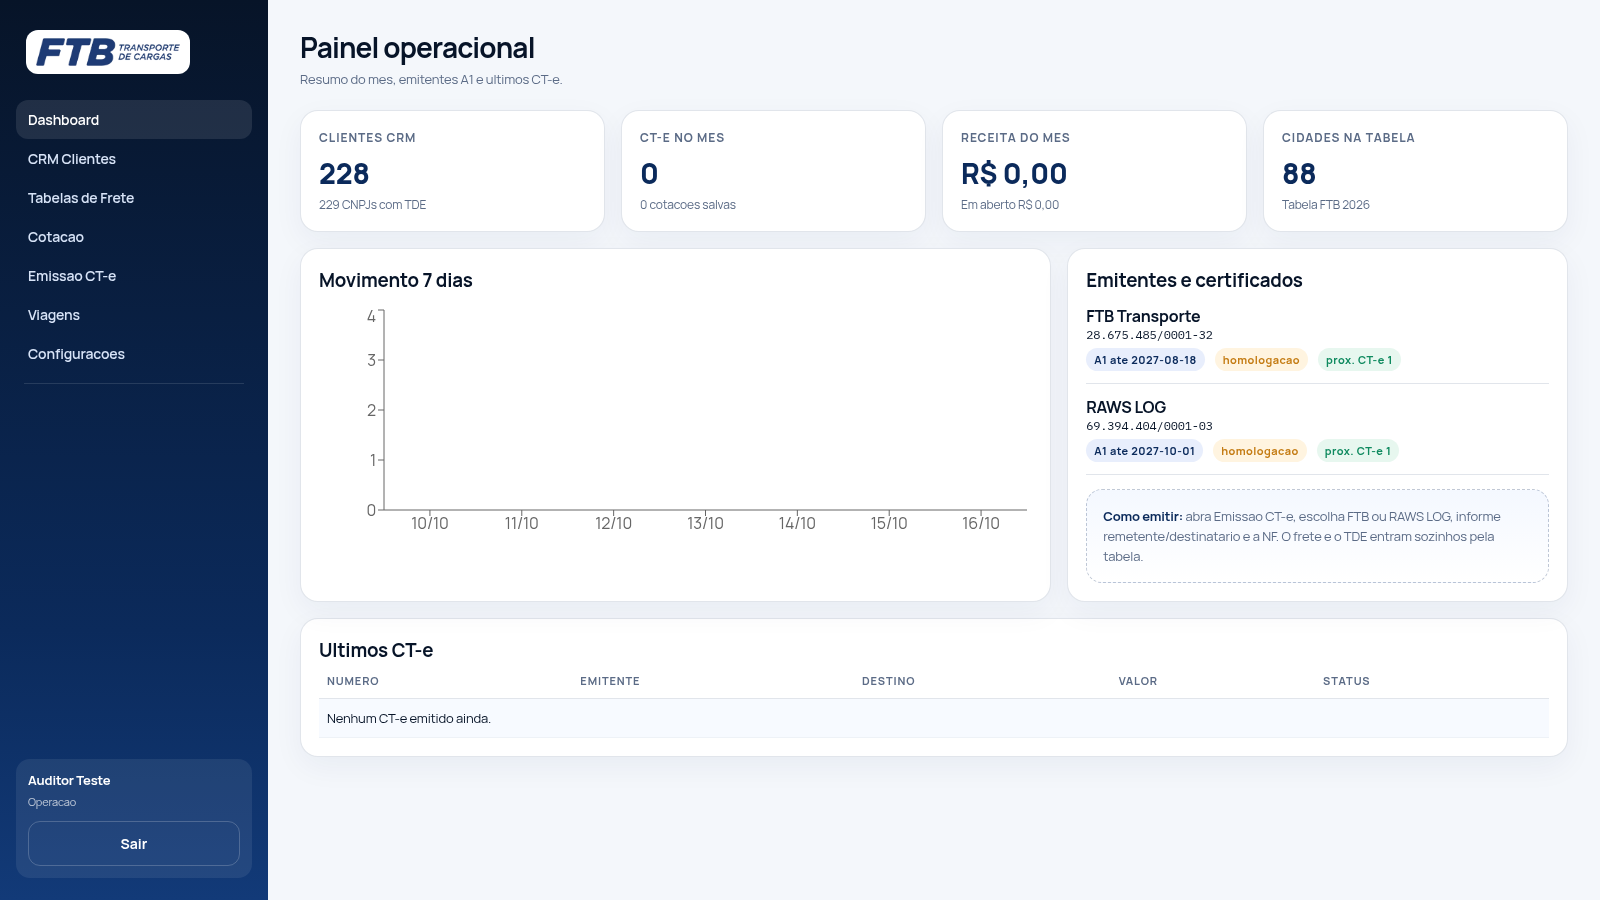
Task: Click RAWS LOG emitente name
Action: [1126, 407]
